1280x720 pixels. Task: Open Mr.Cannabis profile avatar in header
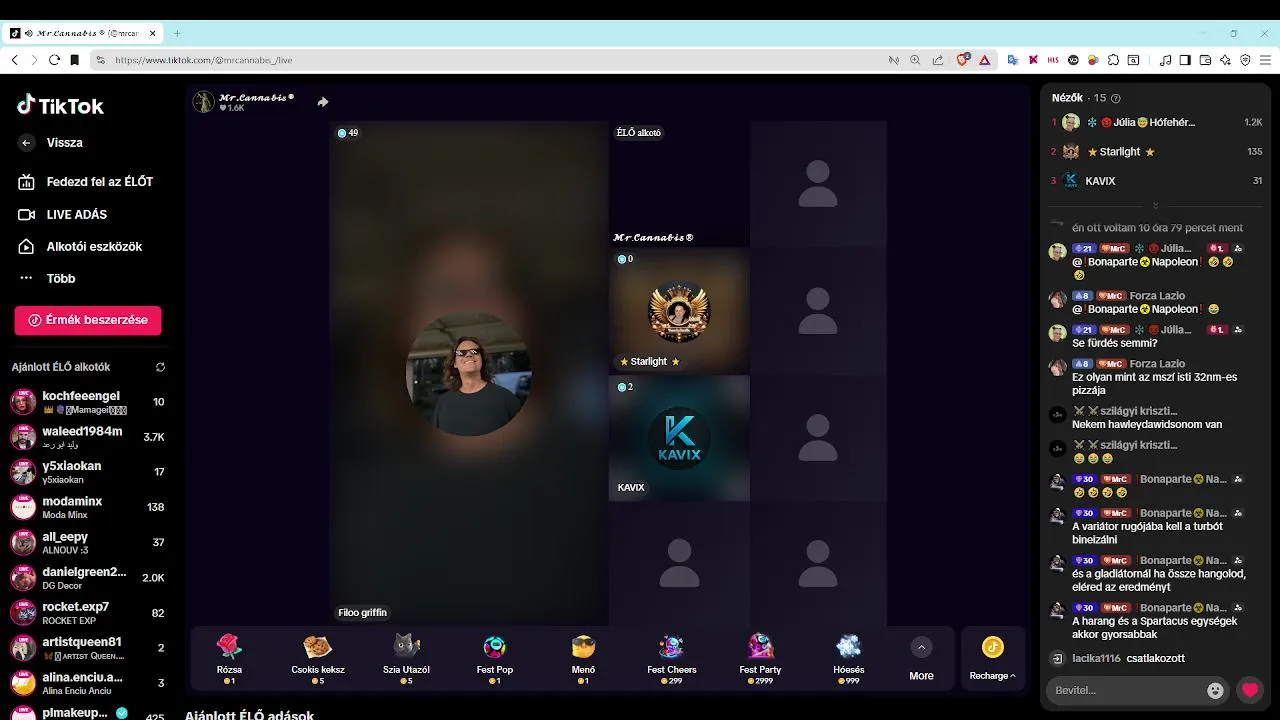click(x=204, y=102)
